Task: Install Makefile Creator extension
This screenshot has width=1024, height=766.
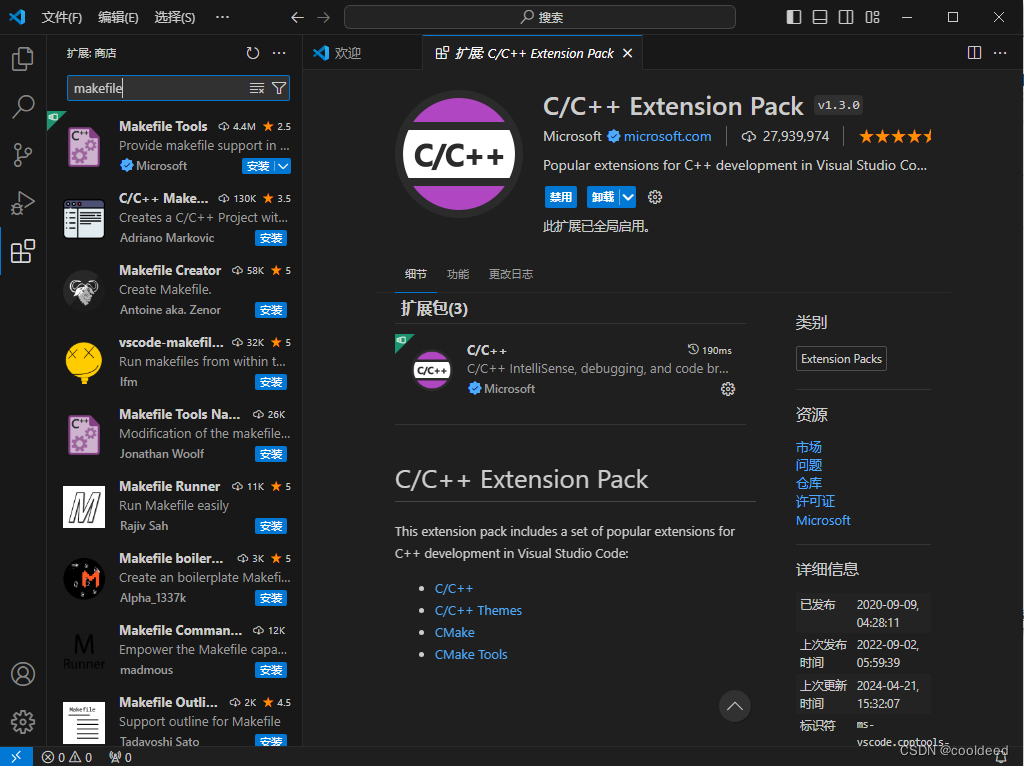Action: point(271,310)
